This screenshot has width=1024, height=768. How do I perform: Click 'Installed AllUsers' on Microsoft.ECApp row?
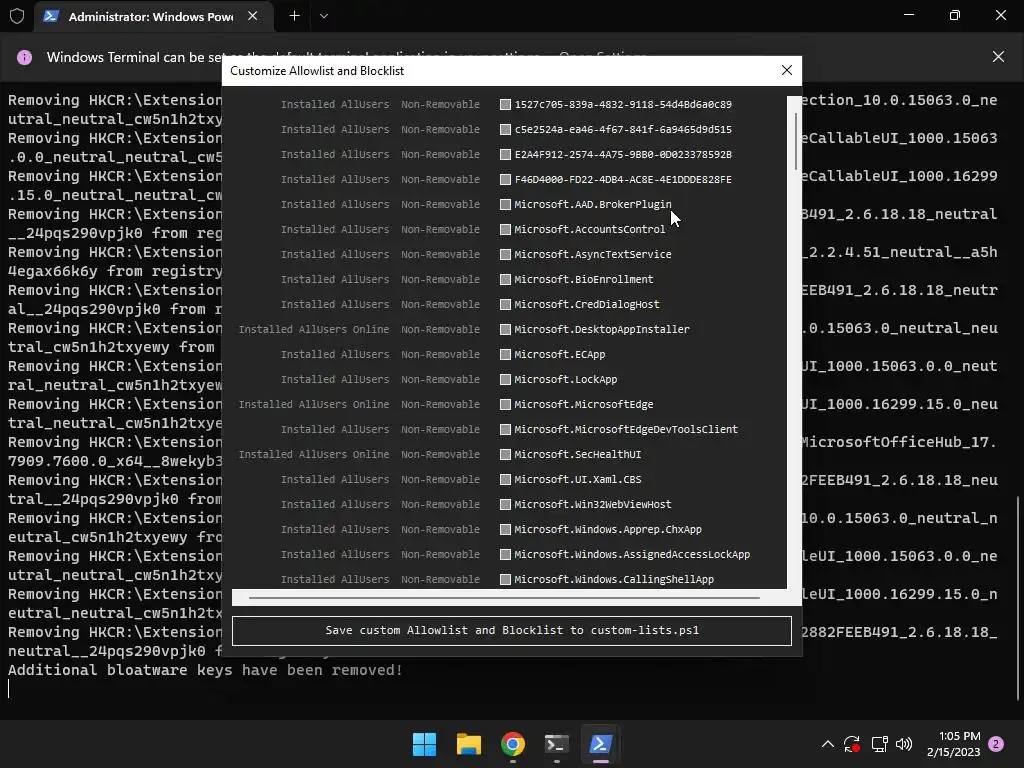point(335,355)
